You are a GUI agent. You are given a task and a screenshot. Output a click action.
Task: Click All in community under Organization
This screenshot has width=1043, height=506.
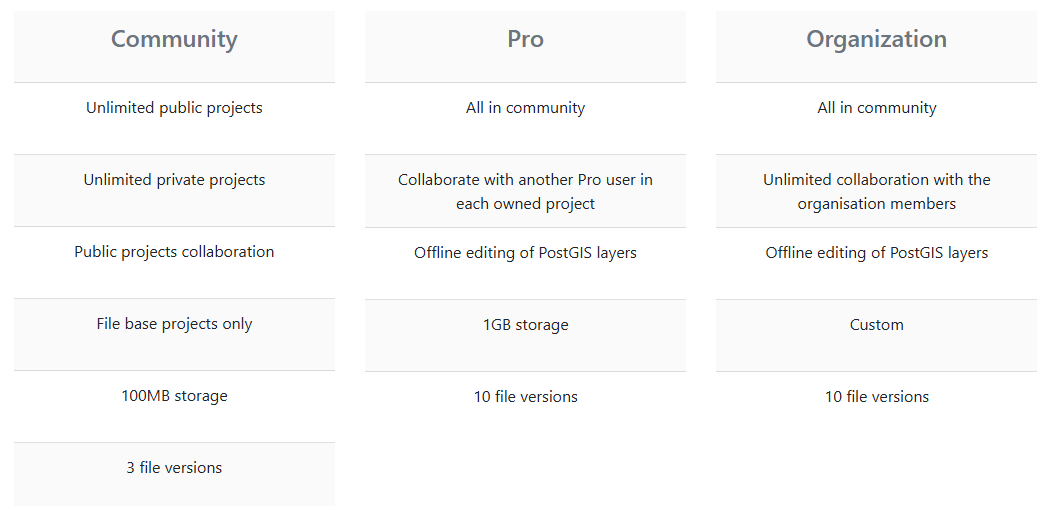876,108
